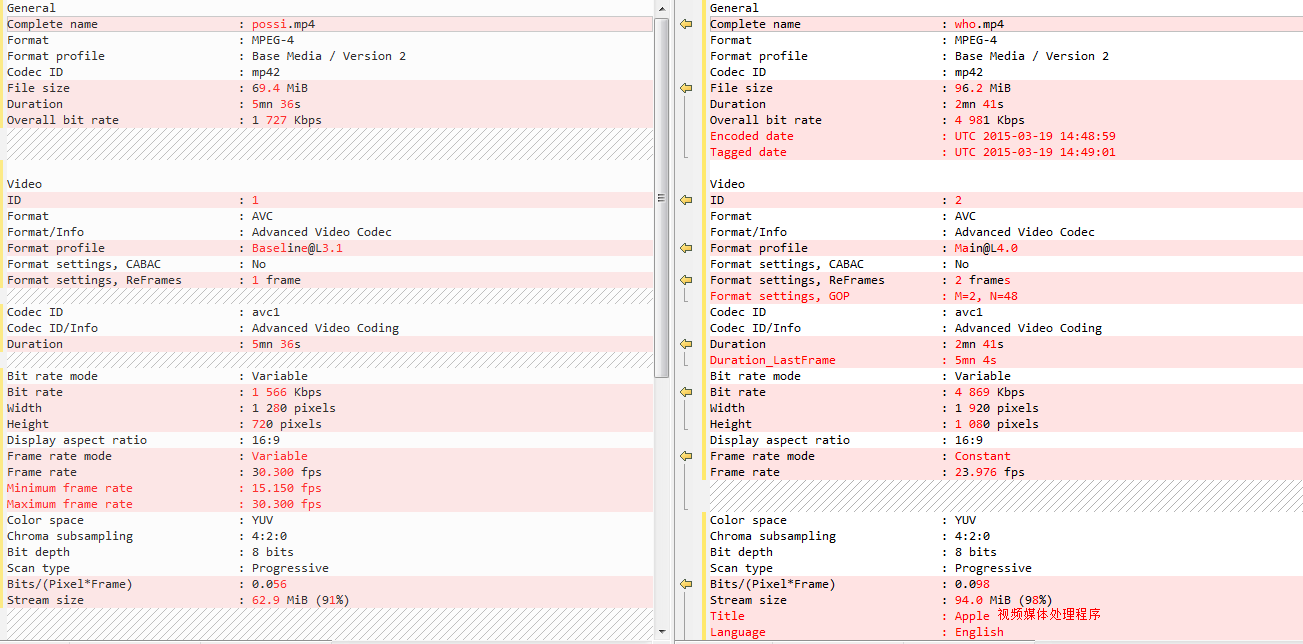Click the Apple 视频媒体处理程序 title value
1303x644 pixels.
1028,616
